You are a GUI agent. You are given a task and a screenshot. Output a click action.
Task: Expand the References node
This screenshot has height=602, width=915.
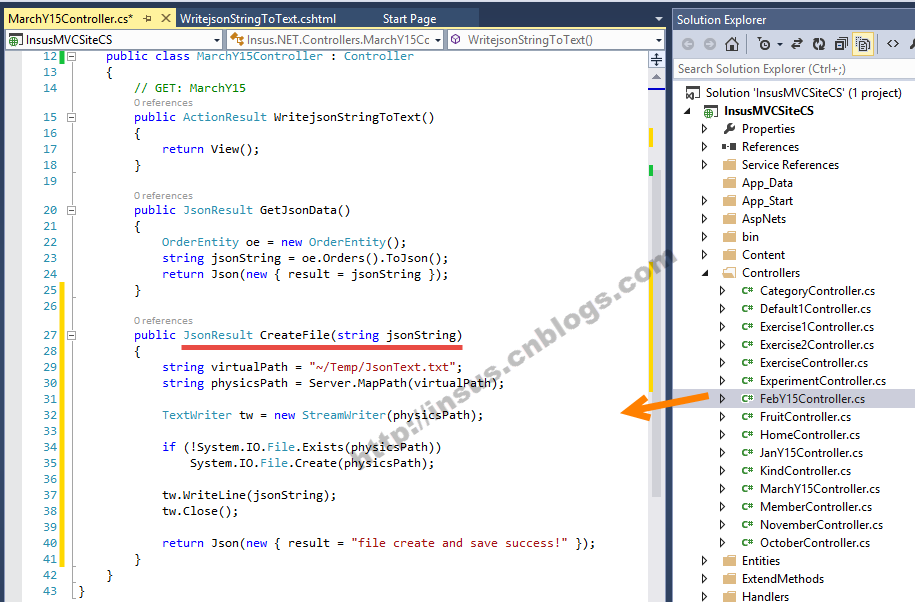point(705,147)
